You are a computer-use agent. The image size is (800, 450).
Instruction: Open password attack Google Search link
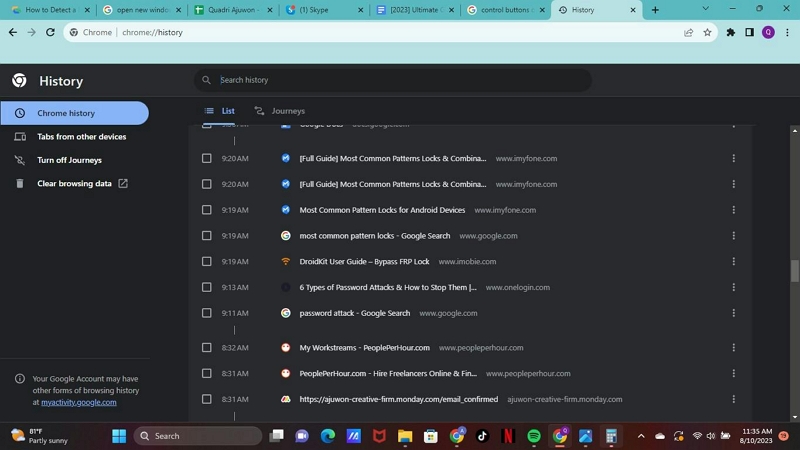355,313
